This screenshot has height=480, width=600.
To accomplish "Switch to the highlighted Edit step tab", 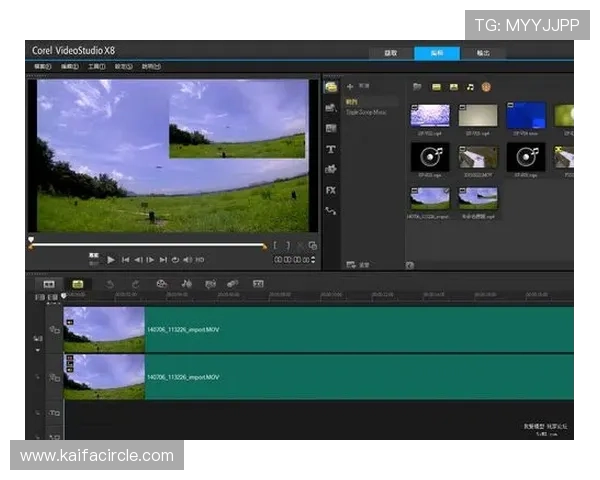I will click(x=437, y=53).
